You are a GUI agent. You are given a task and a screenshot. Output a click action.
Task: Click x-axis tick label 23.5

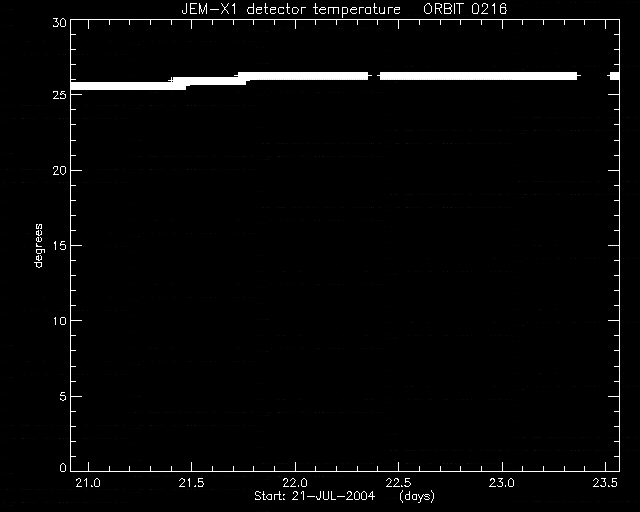[605, 483]
